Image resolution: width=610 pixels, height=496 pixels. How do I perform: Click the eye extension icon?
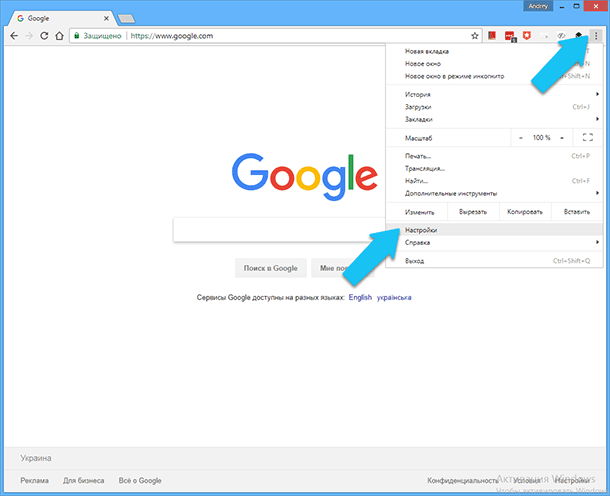pyautogui.click(x=561, y=36)
